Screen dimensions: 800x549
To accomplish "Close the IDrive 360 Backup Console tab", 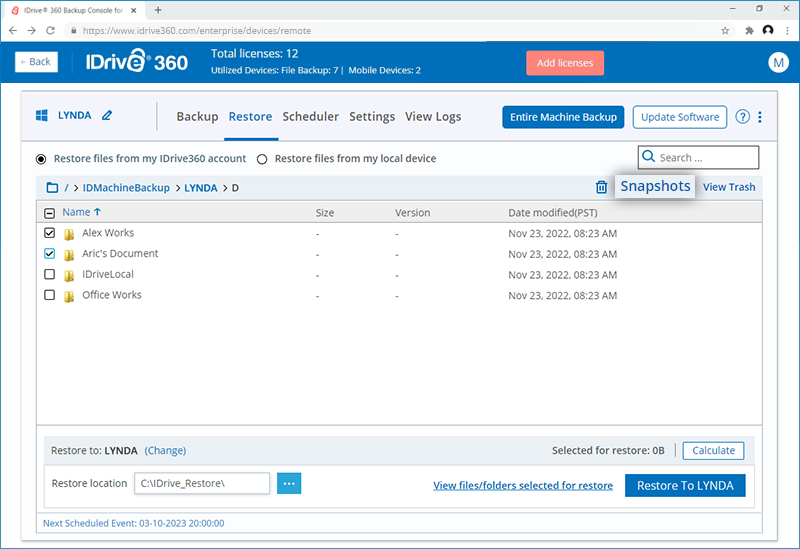I will point(134,10).
